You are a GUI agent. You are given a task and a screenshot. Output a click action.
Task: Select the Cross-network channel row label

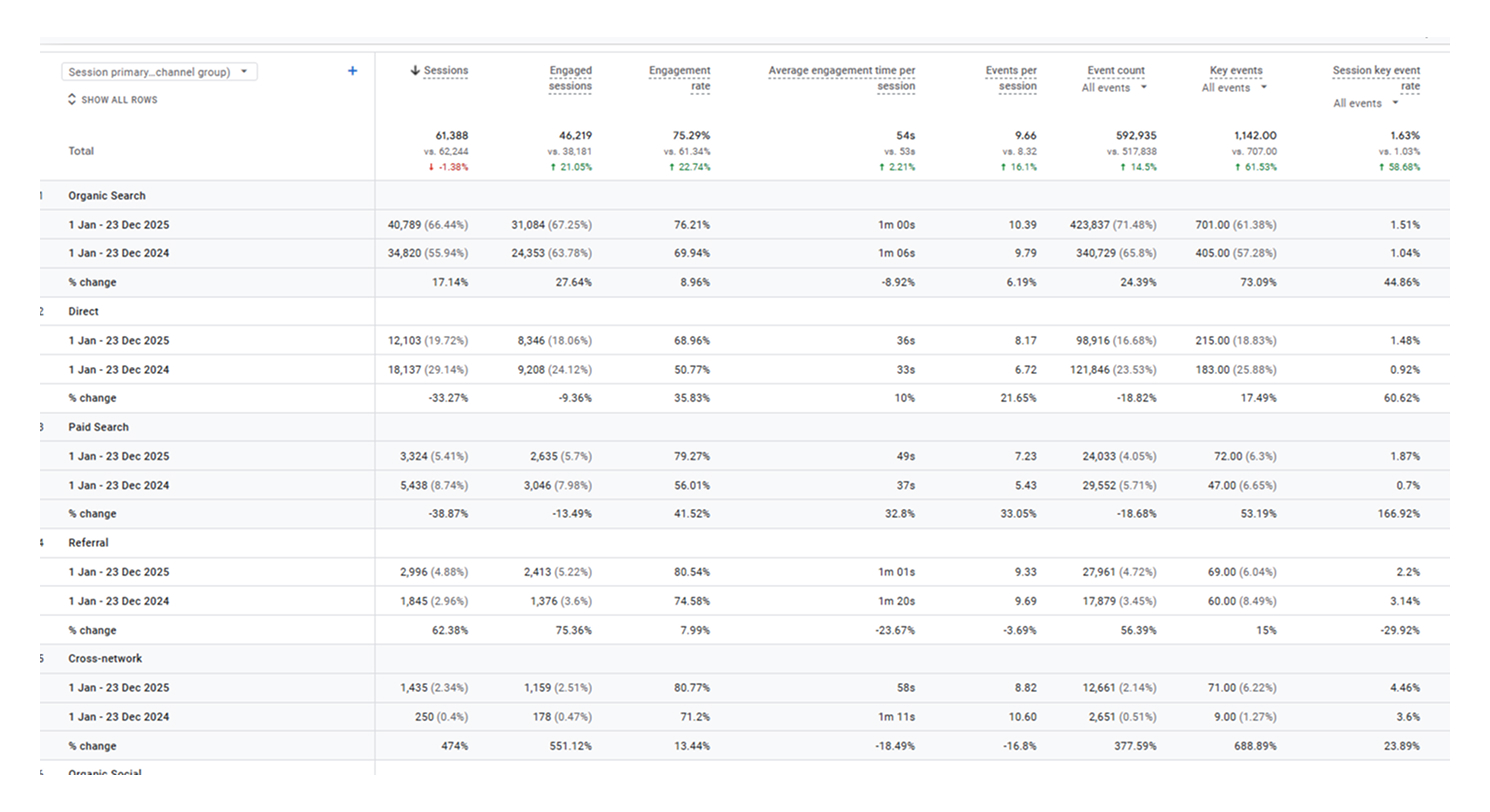click(105, 659)
